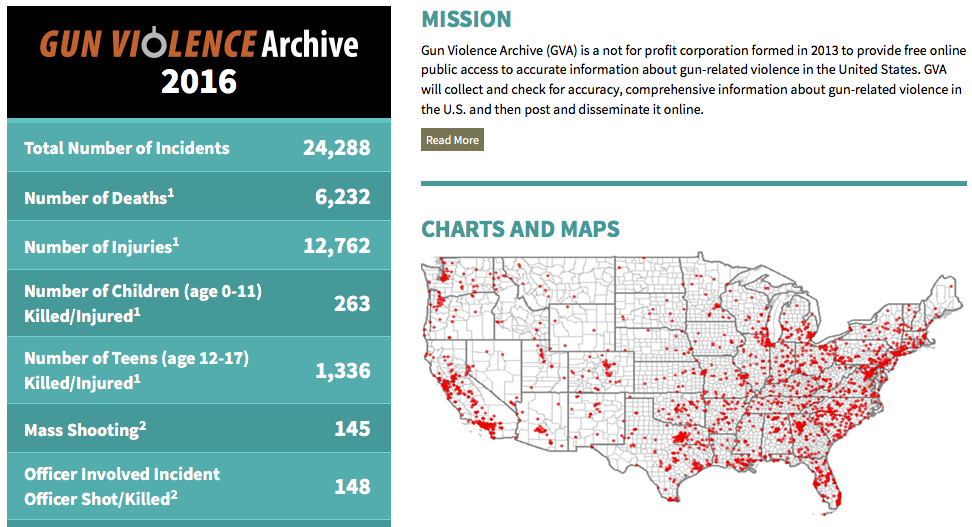Click the 6,232 deaths figure
Screen dimensions: 972x527
pyautogui.click(x=342, y=198)
